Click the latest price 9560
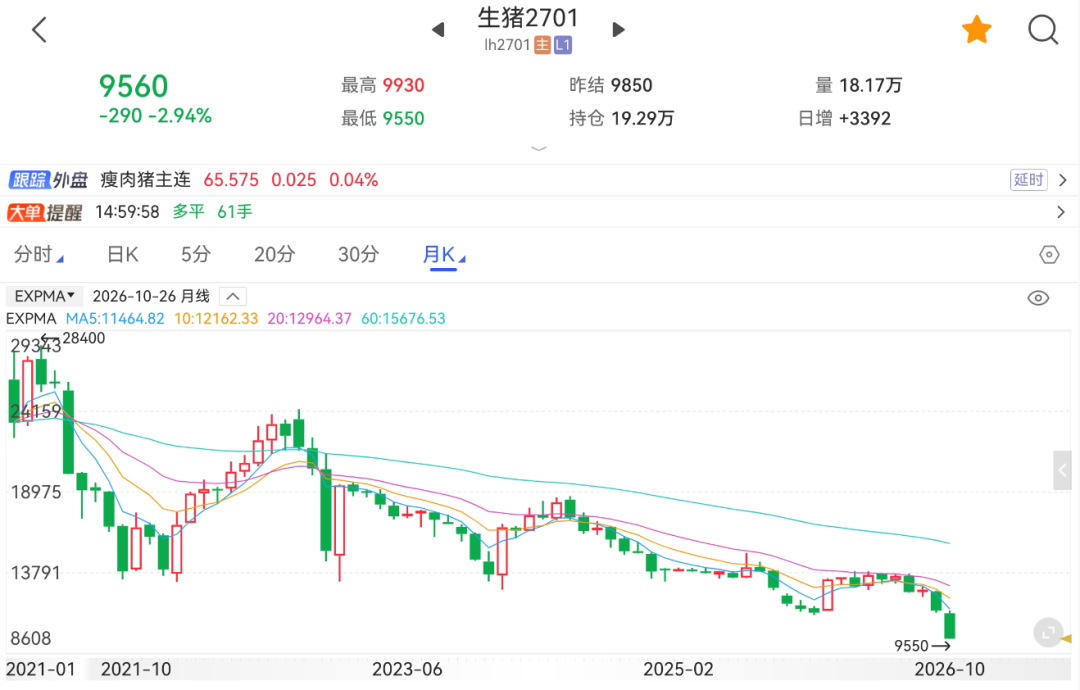This screenshot has width=1080, height=690. pos(134,87)
